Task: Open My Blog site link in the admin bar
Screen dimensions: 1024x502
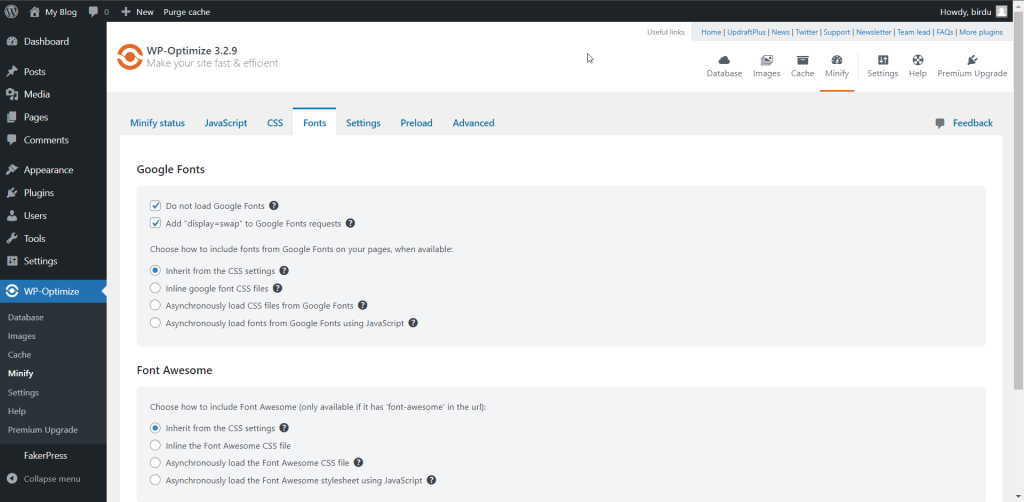Action: click(53, 11)
